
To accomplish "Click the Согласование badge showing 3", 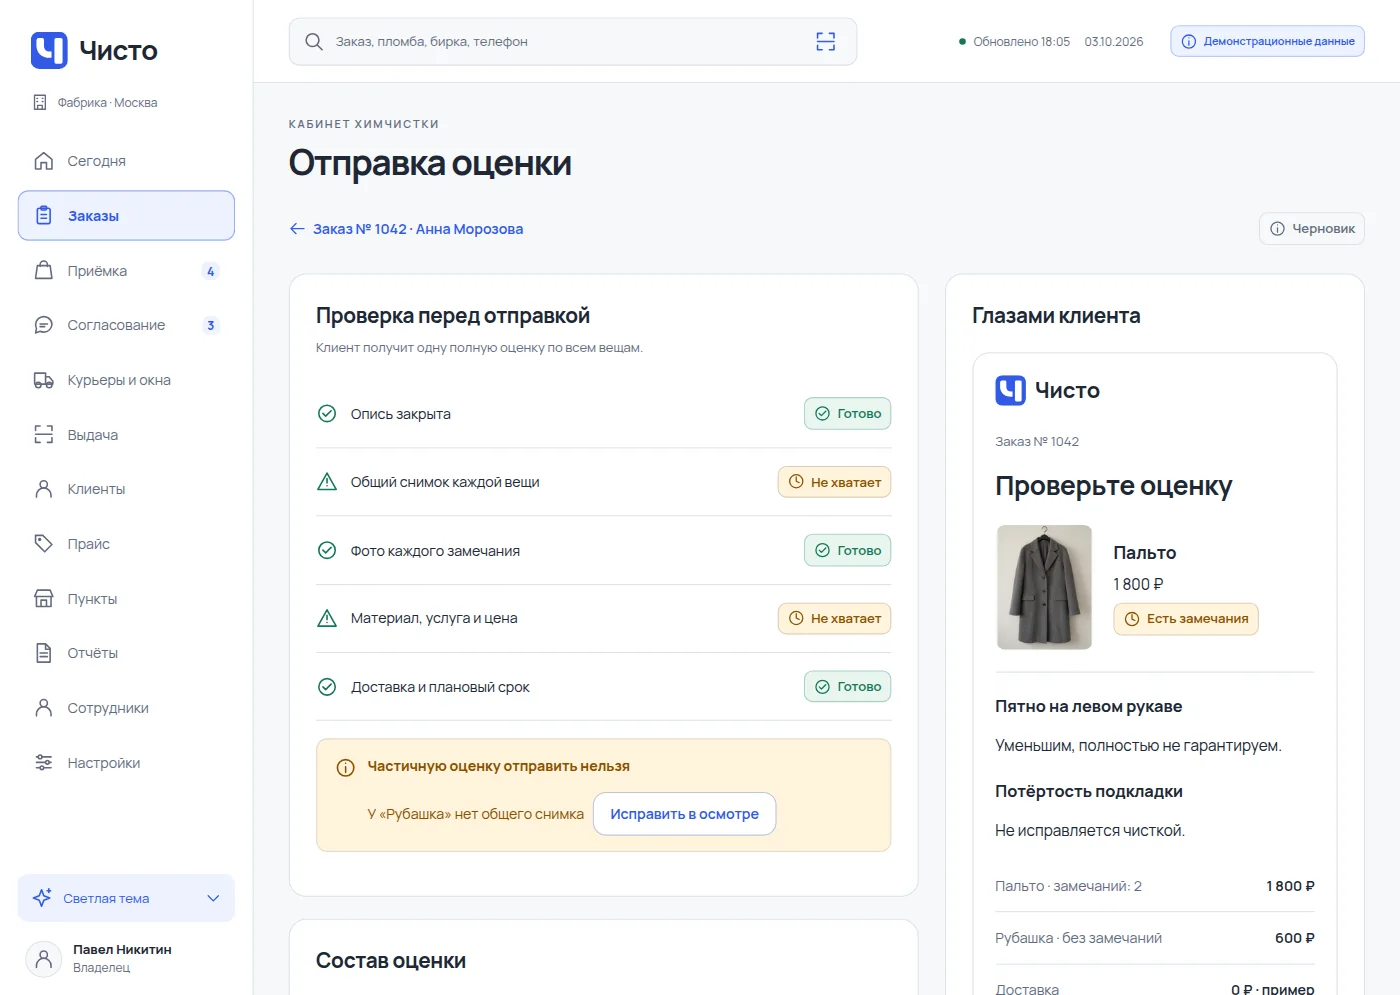I will [210, 325].
